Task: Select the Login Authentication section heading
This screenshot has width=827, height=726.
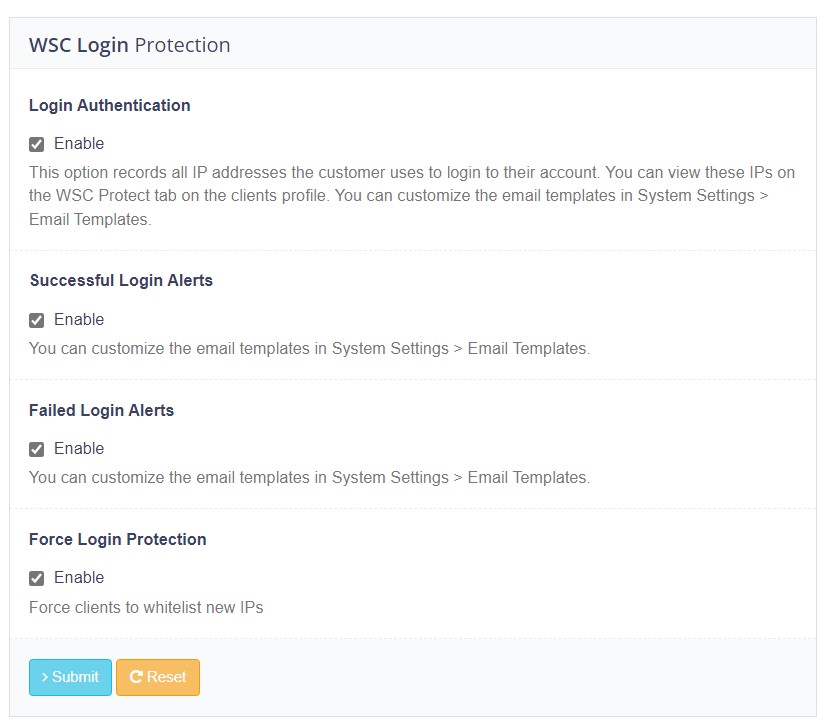Action: 109,105
